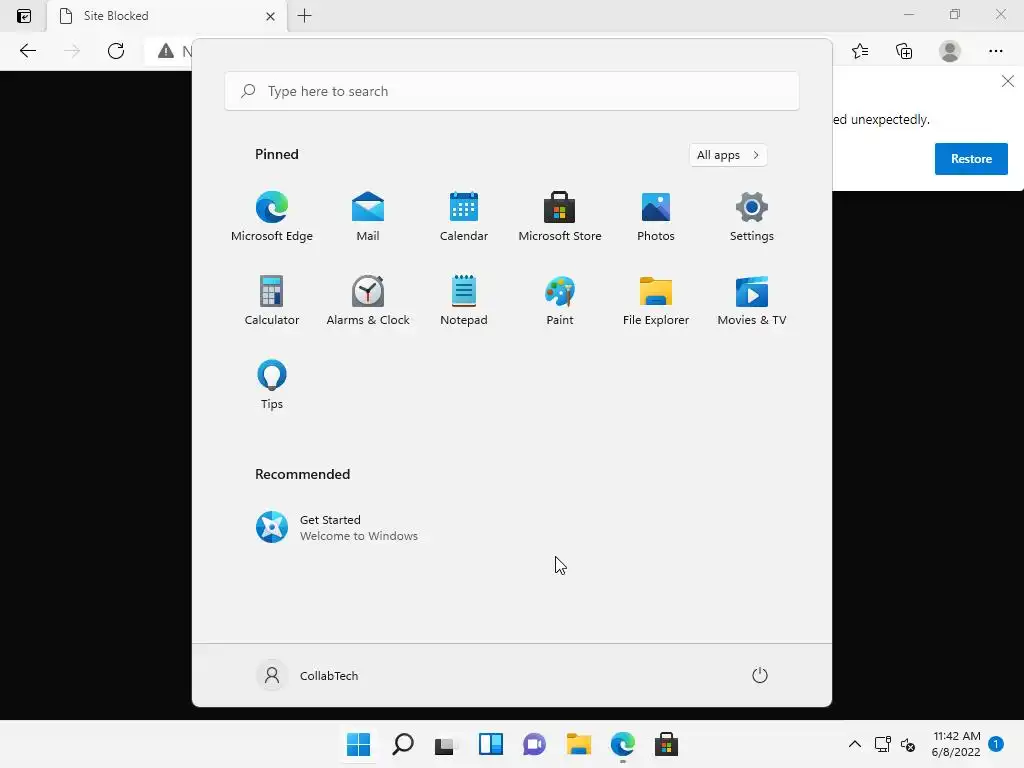Close the Site Blocked tab
Screen dimensions: 1024x768
270,16
